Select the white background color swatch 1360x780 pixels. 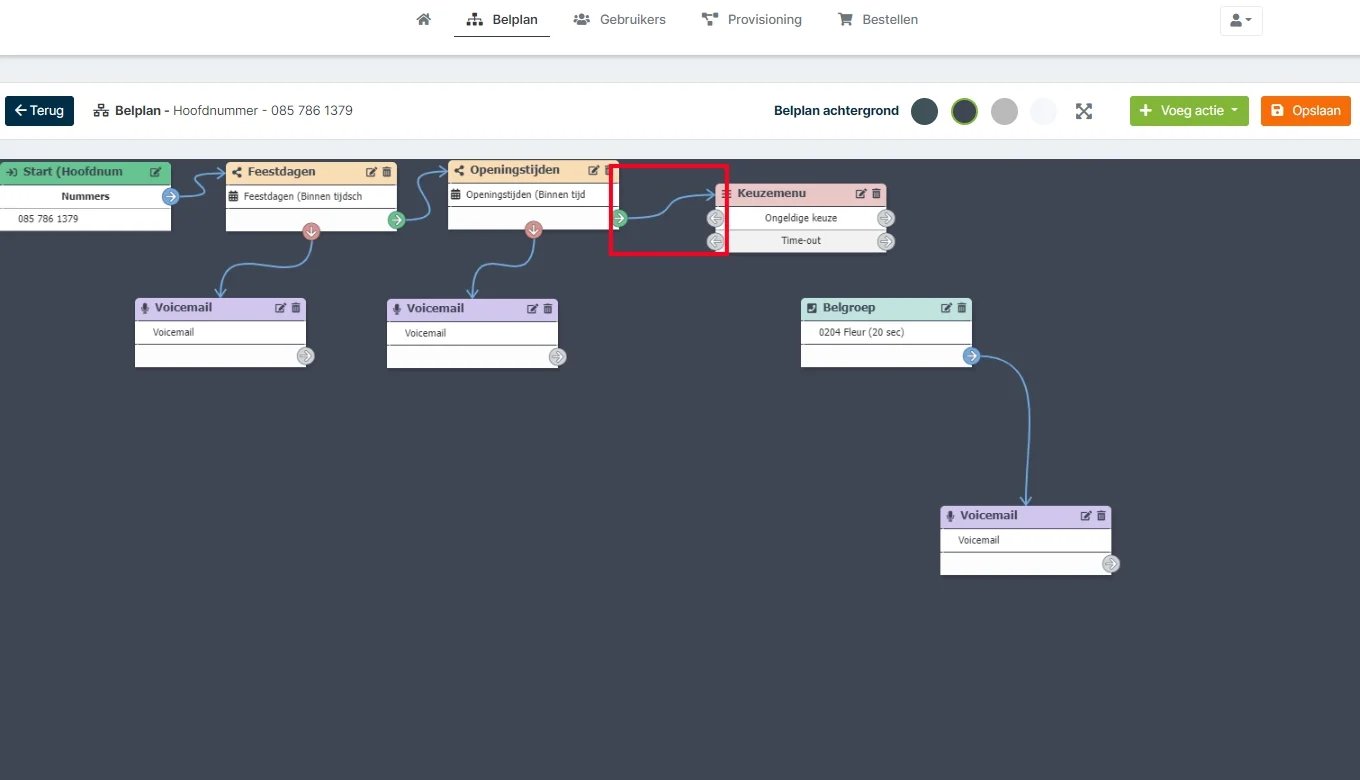[x=1043, y=111]
